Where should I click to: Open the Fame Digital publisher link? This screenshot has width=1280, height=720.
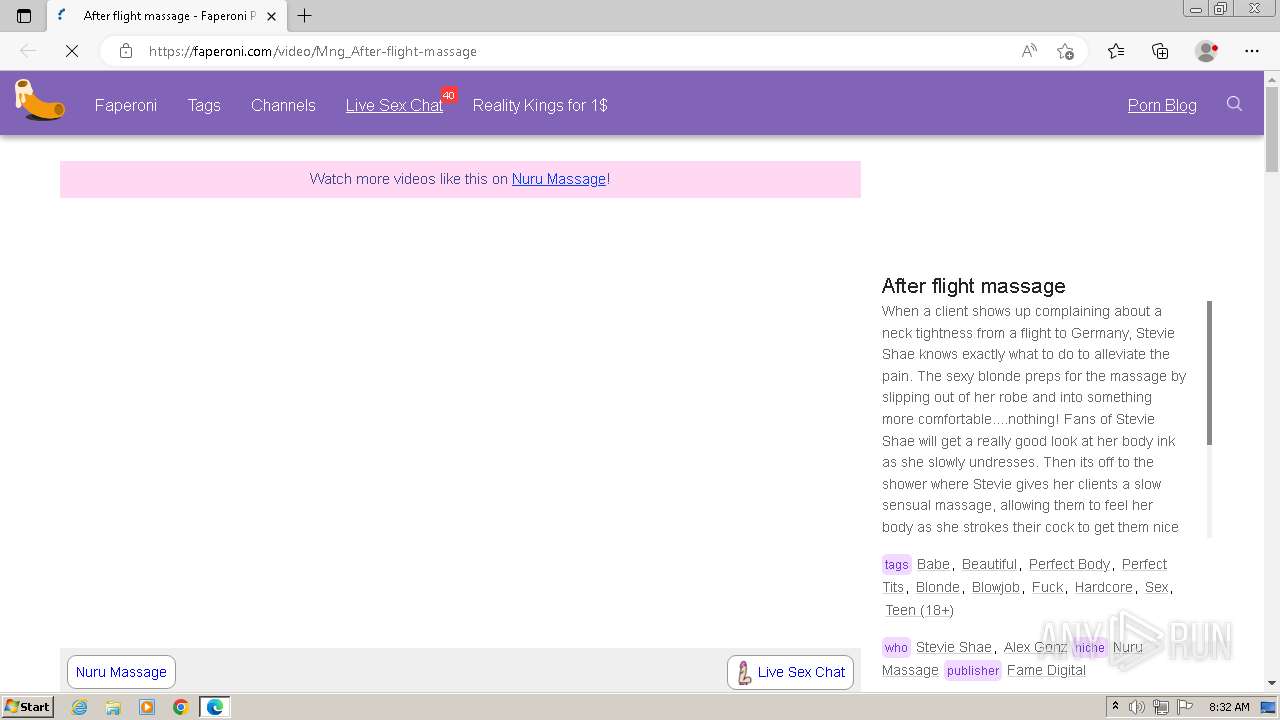click(x=1046, y=670)
